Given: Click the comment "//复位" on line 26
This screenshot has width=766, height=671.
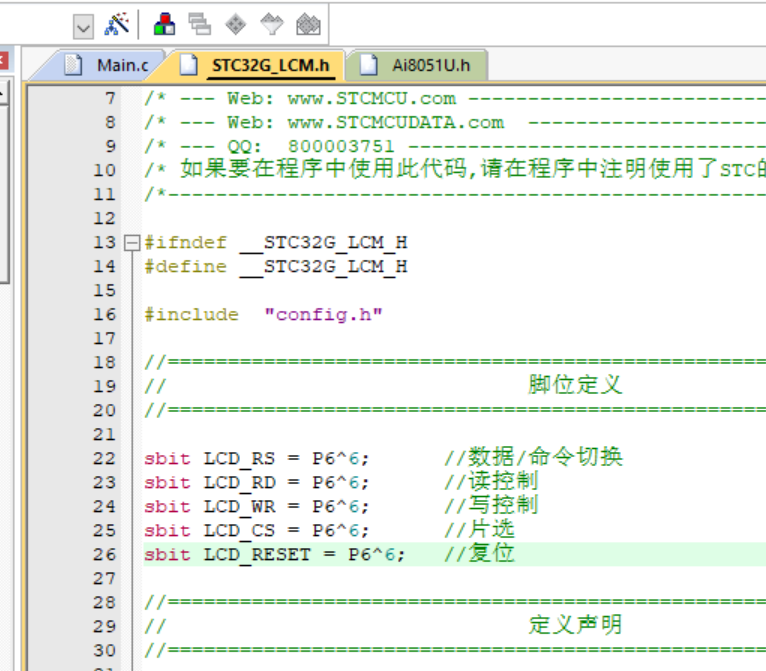Looking at the screenshot, I should pyautogui.click(x=480, y=554).
